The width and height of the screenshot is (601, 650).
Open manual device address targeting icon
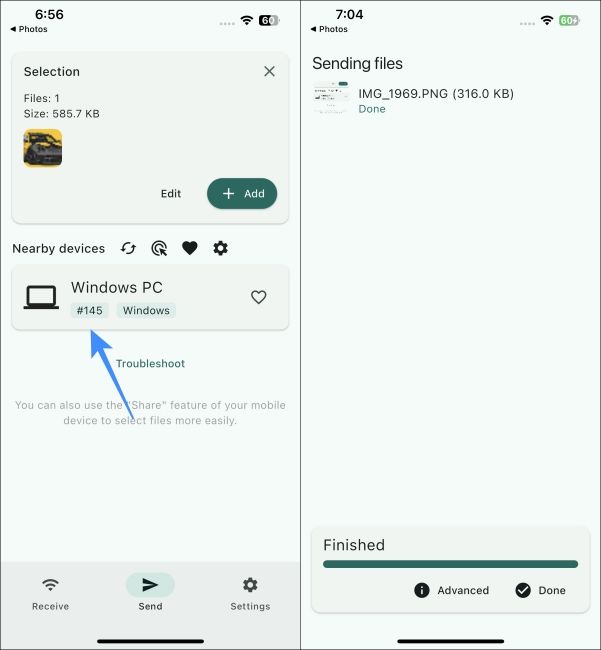tap(159, 248)
